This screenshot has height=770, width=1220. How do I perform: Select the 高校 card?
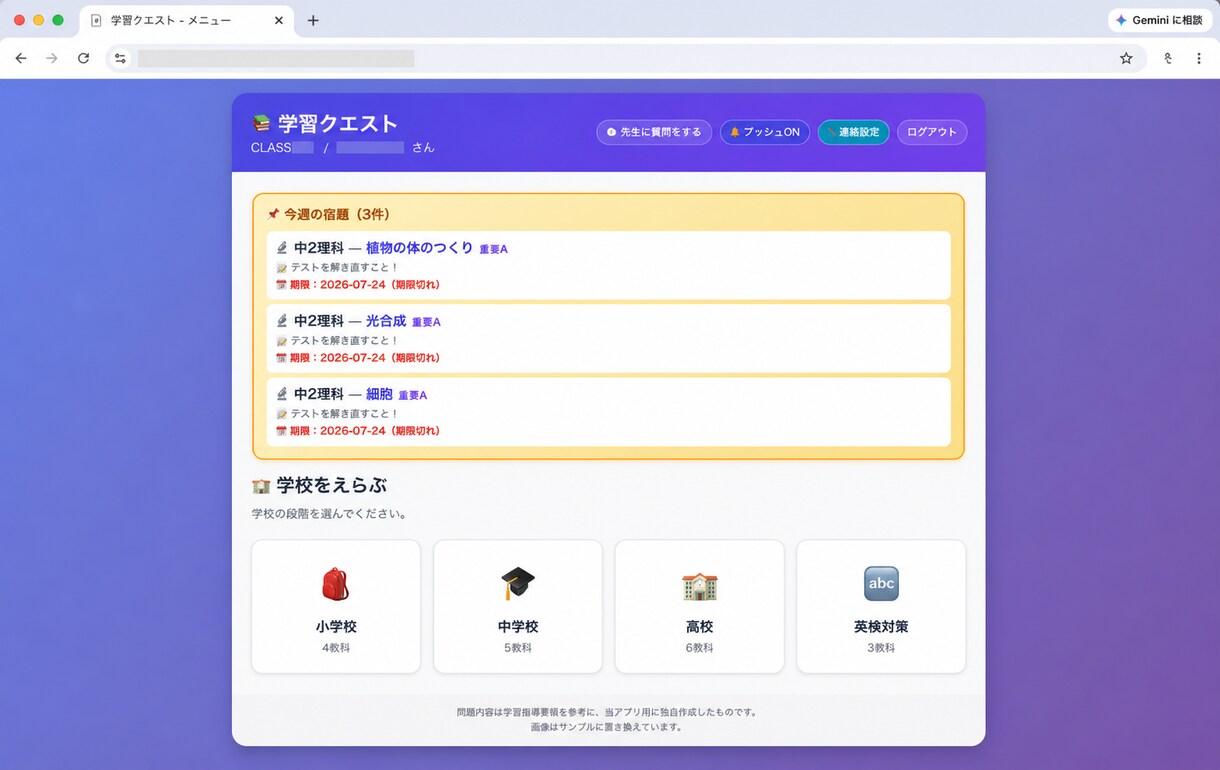tap(700, 607)
